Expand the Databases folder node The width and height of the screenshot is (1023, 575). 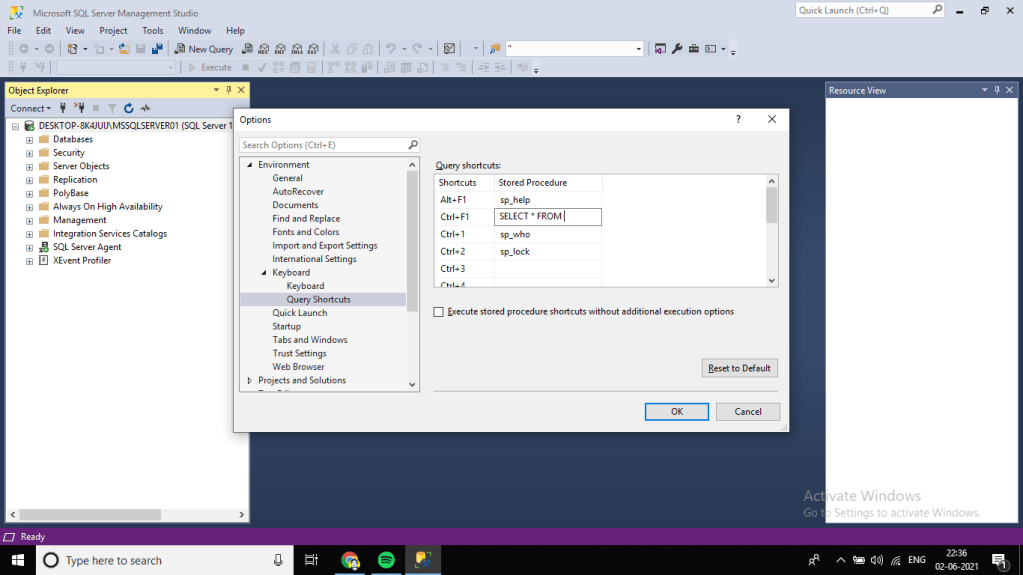30,140
